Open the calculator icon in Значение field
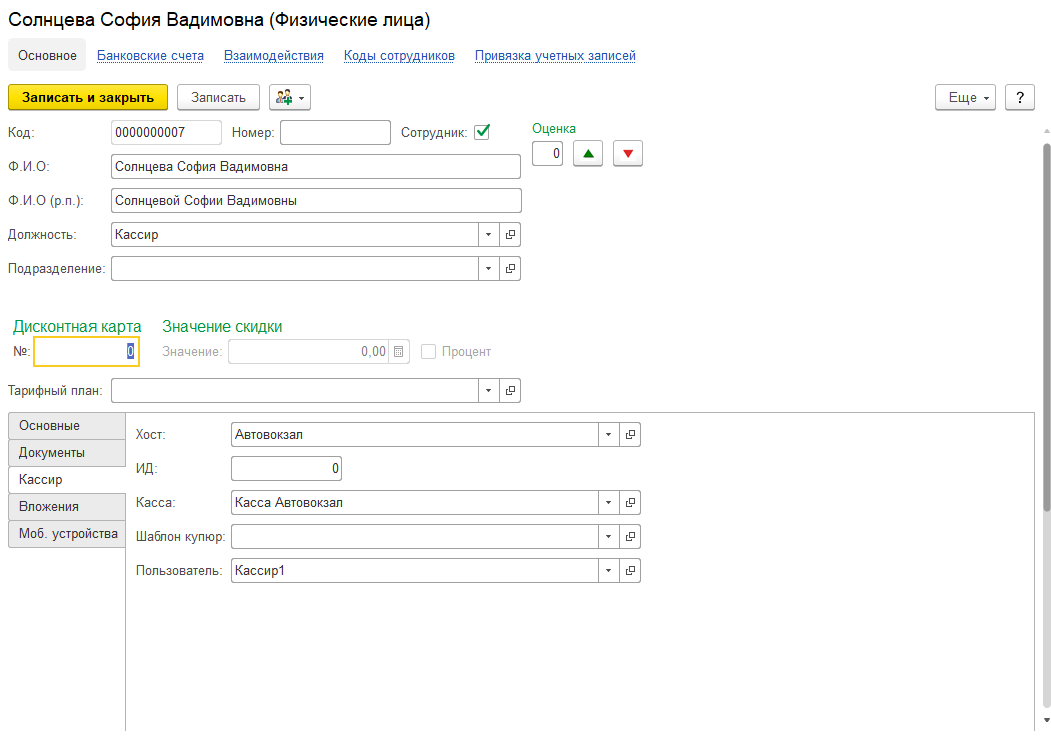1051x739 pixels. tap(399, 352)
